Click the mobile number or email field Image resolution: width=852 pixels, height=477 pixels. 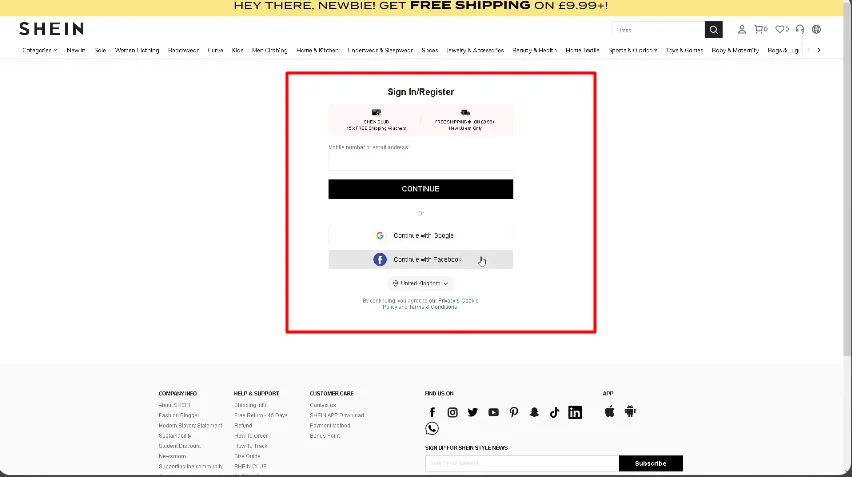pos(421,161)
